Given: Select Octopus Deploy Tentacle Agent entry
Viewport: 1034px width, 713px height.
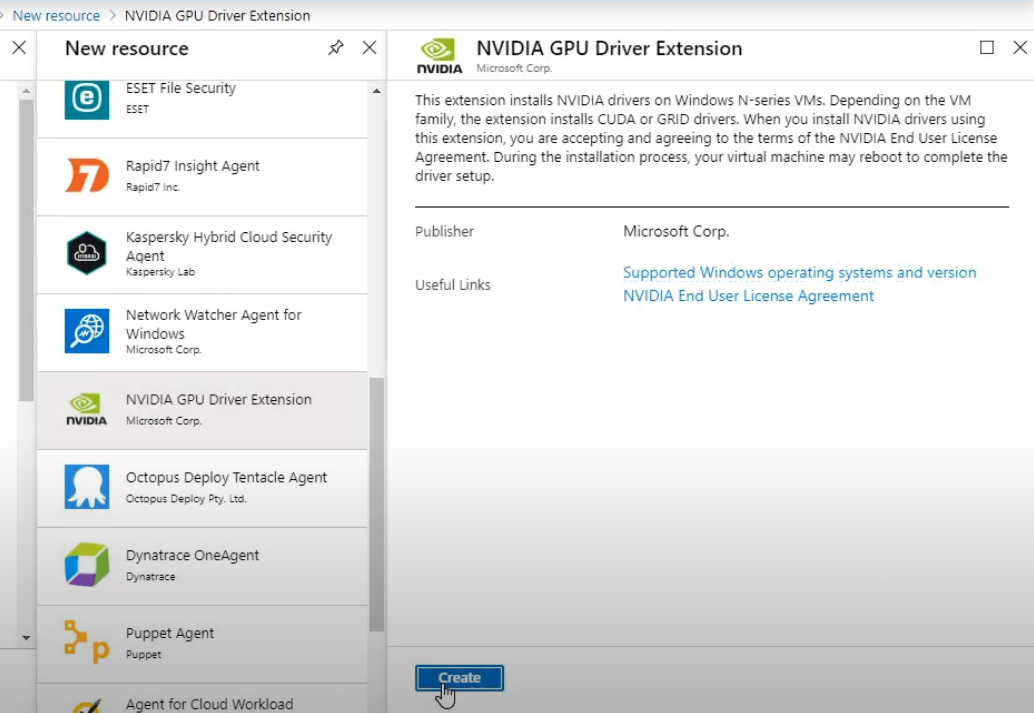Looking at the screenshot, I should pyautogui.click(x=202, y=488).
